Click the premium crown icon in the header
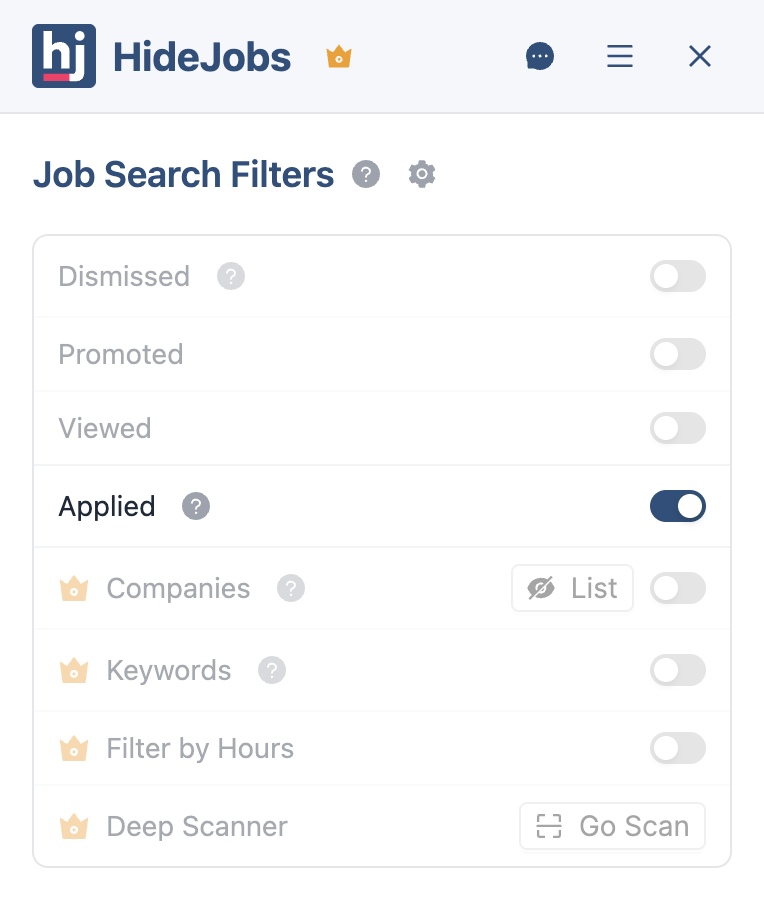 point(338,57)
